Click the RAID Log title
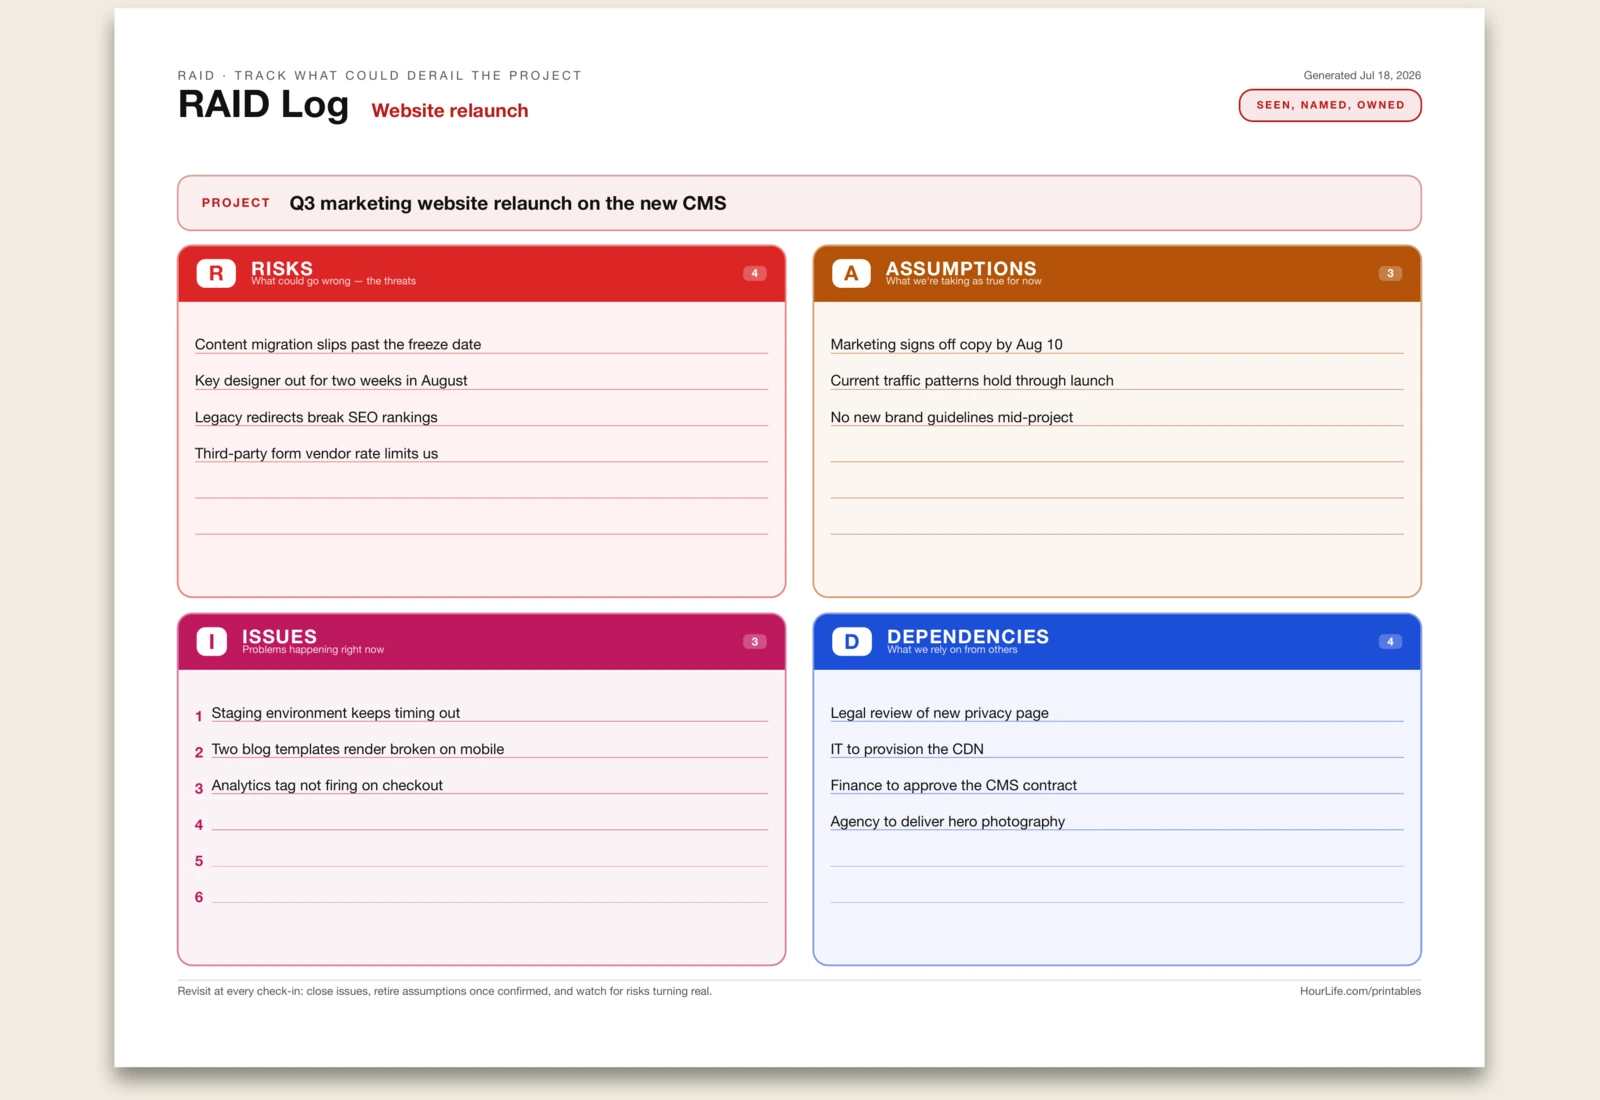Screen dimensions: 1600x1100 [x=263, y=104]
